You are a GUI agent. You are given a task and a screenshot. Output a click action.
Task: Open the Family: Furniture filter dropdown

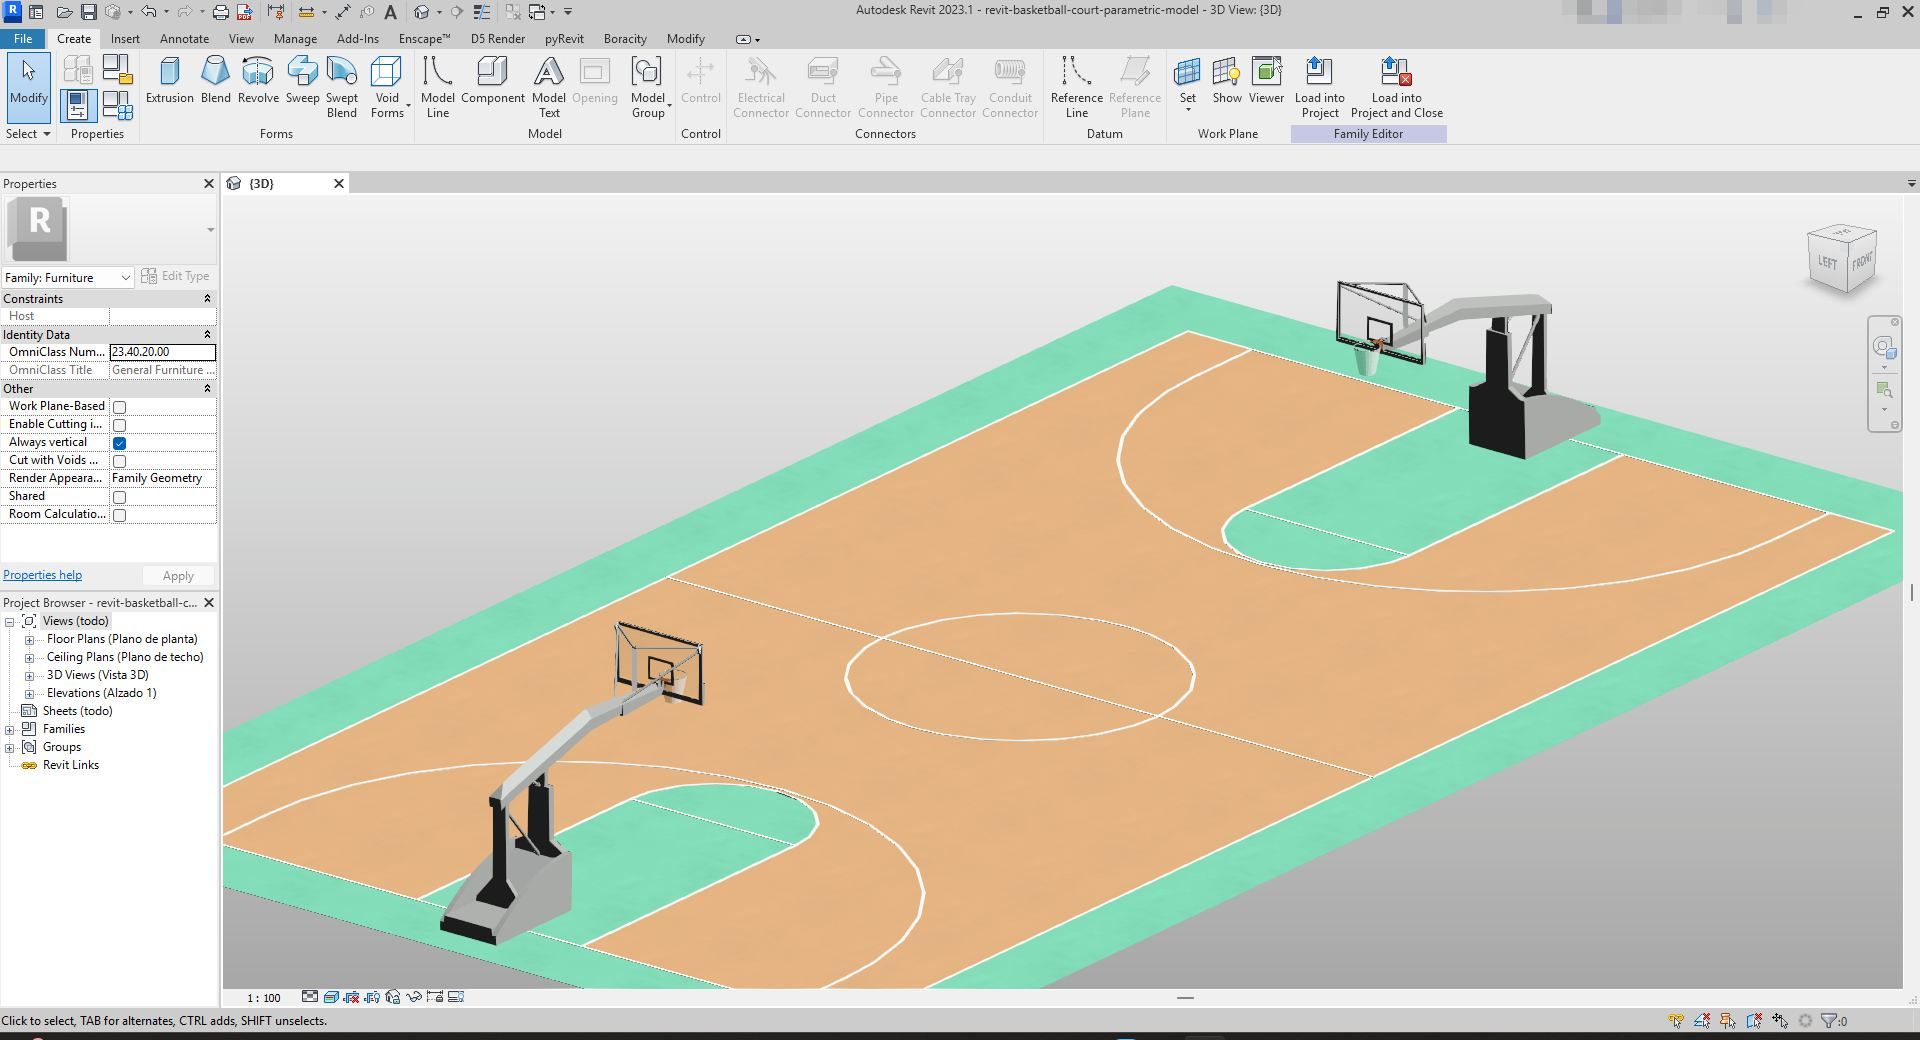coord(68,277)
